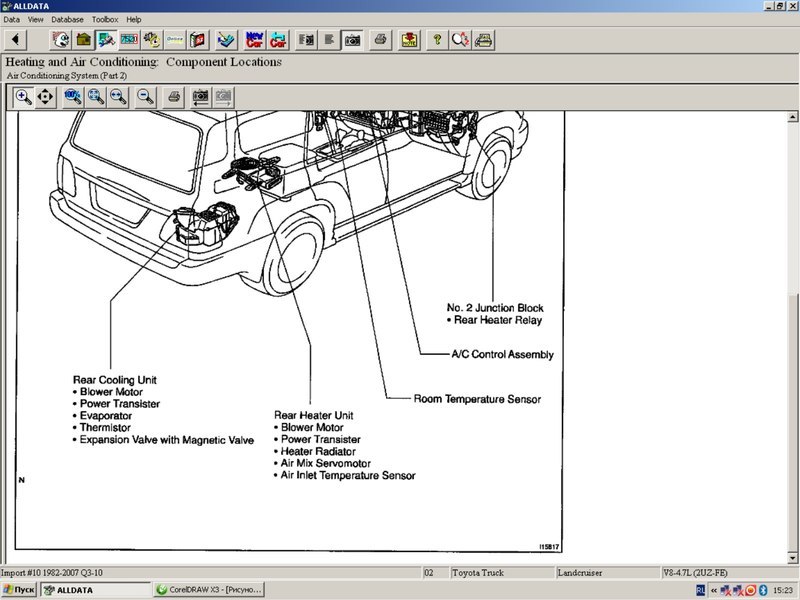Click the fit-width zoom icon

point(118,96)
